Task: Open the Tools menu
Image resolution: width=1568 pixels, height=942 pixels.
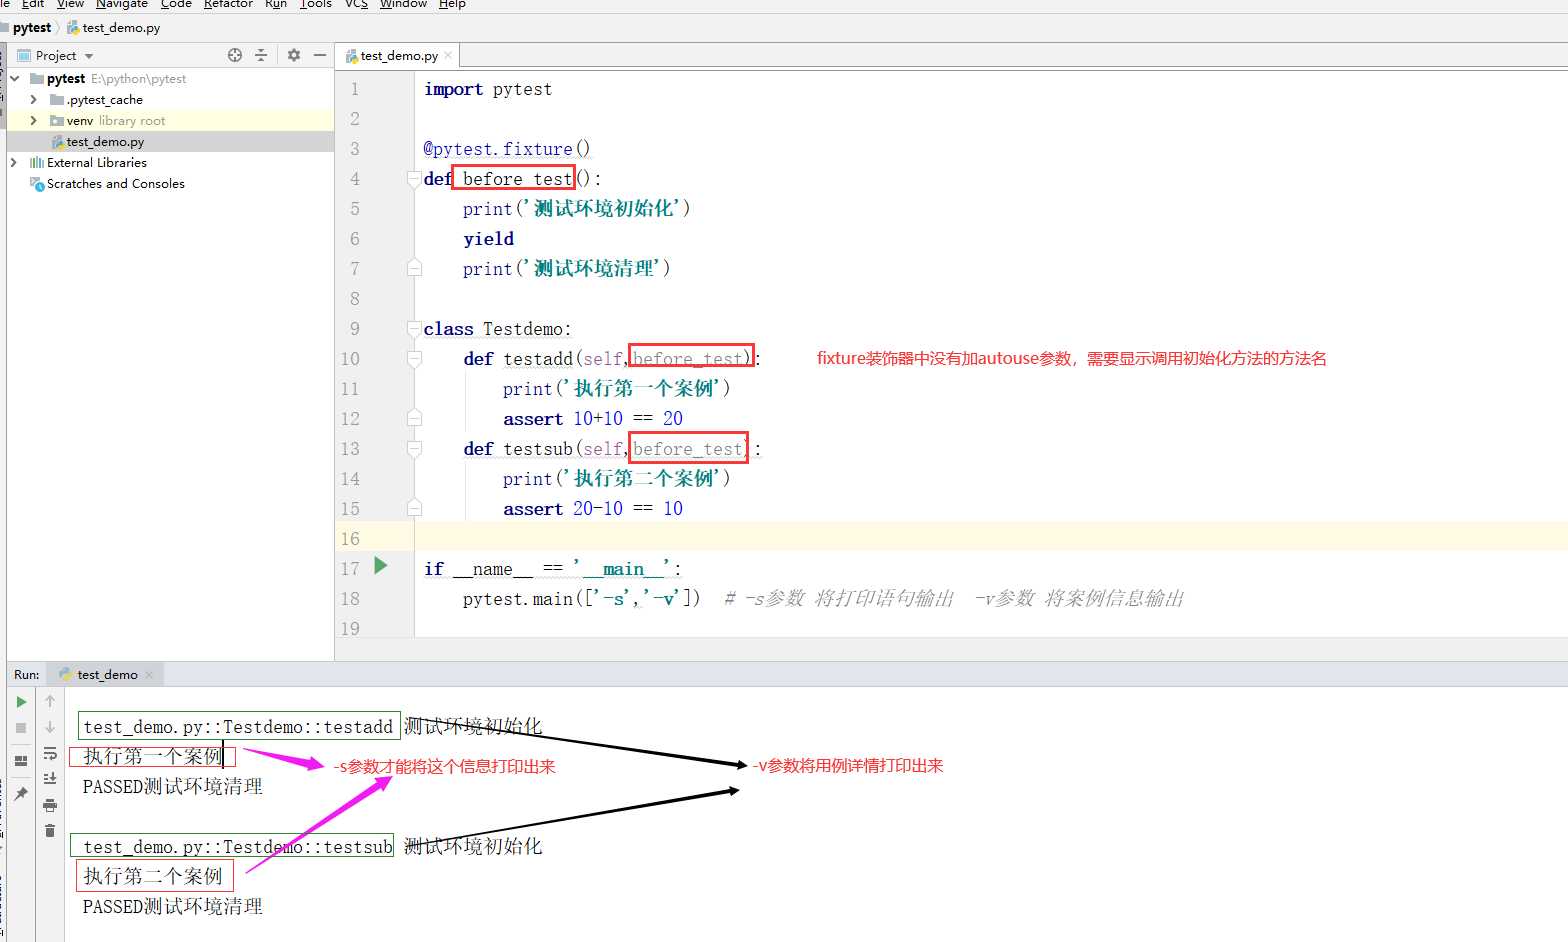Action: point(316,4)
